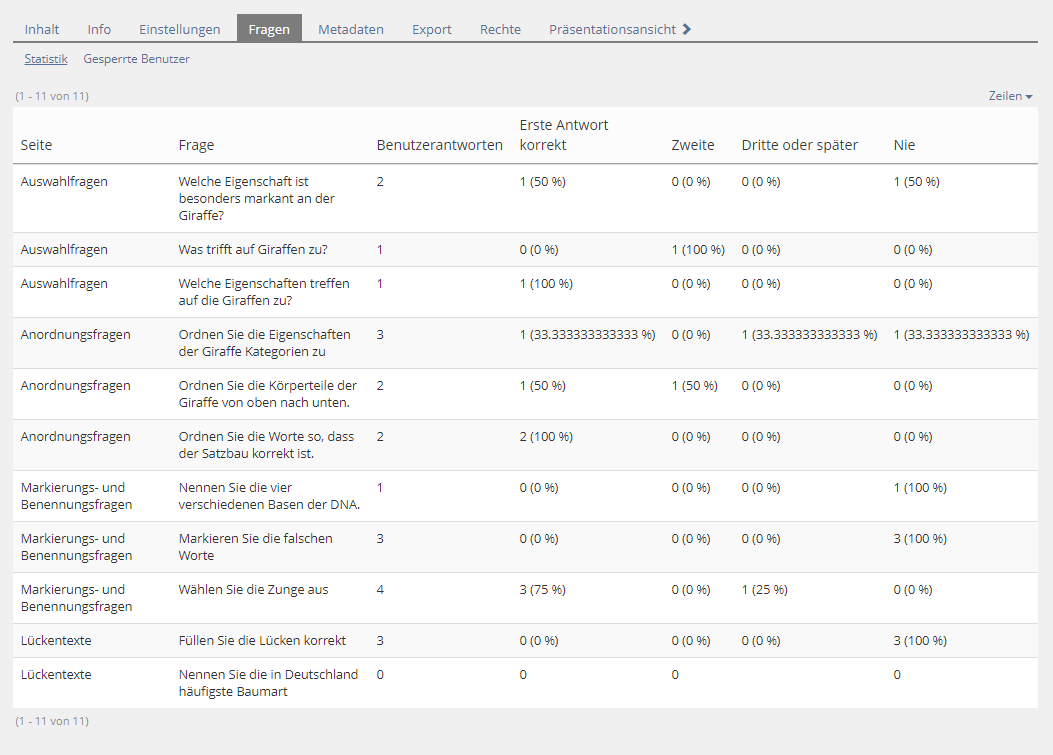Switch to the Einstellungen tab
The height and width of the screenshot is (755, 1053).
180,29
